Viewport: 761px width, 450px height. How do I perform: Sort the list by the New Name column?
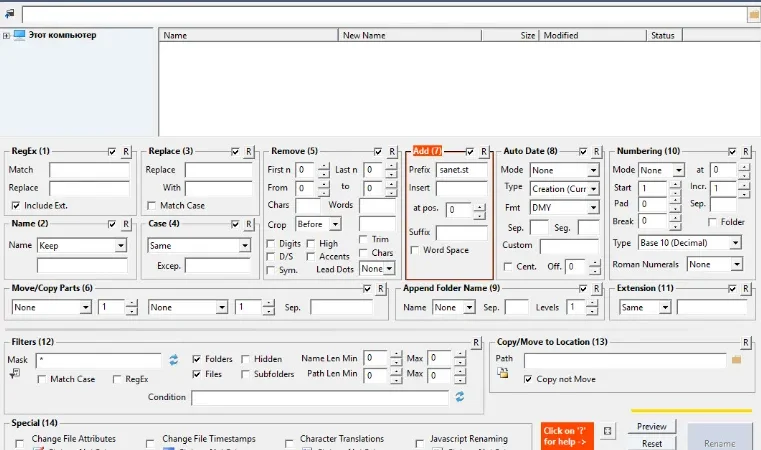[x=410, y=35]
